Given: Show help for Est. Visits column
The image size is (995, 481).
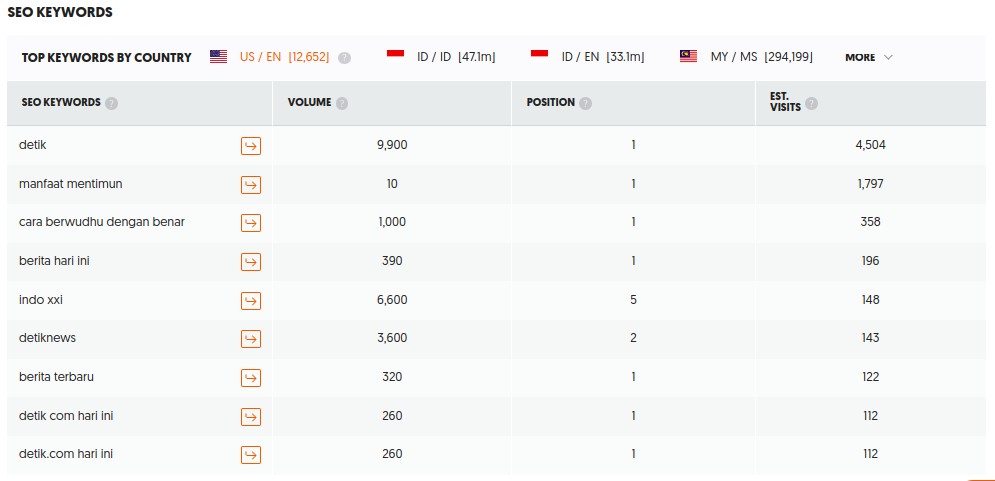Looking at the screenshot, I should tap(812, 103).
